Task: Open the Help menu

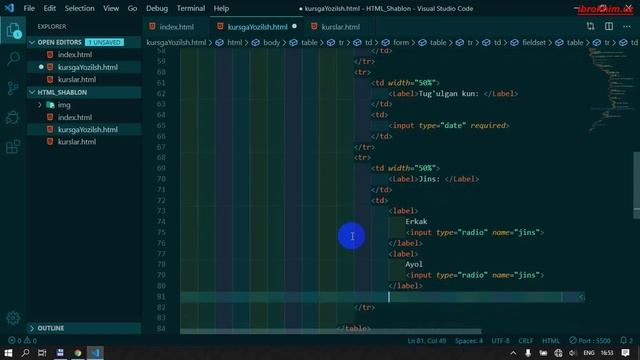Action: 221,8
